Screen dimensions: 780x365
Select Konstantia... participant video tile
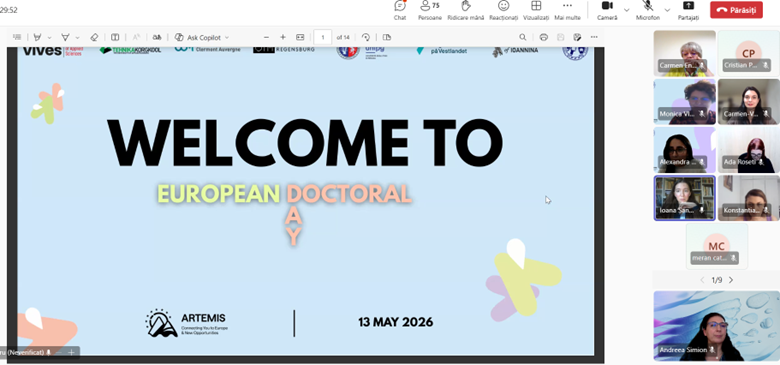pos(749,198)
